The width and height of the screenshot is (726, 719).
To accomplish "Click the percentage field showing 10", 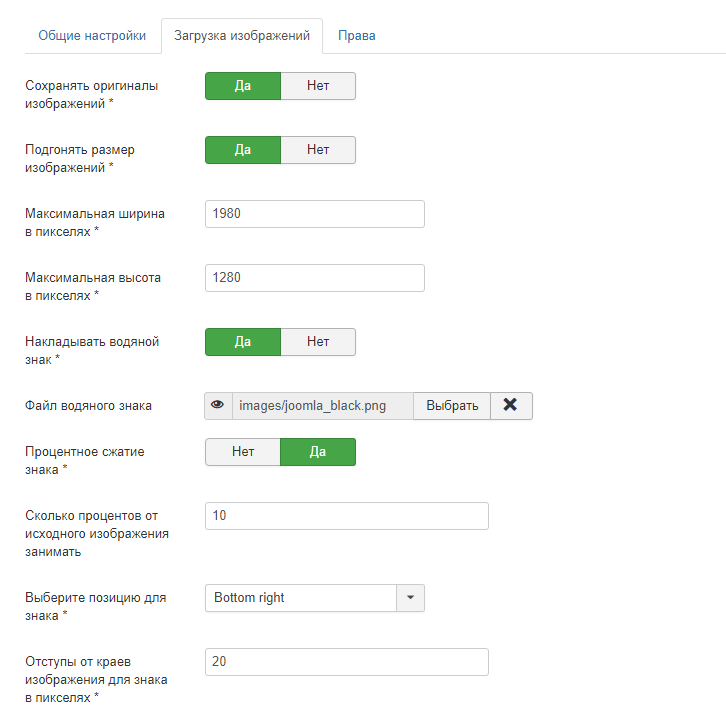I will pos(347,516).
